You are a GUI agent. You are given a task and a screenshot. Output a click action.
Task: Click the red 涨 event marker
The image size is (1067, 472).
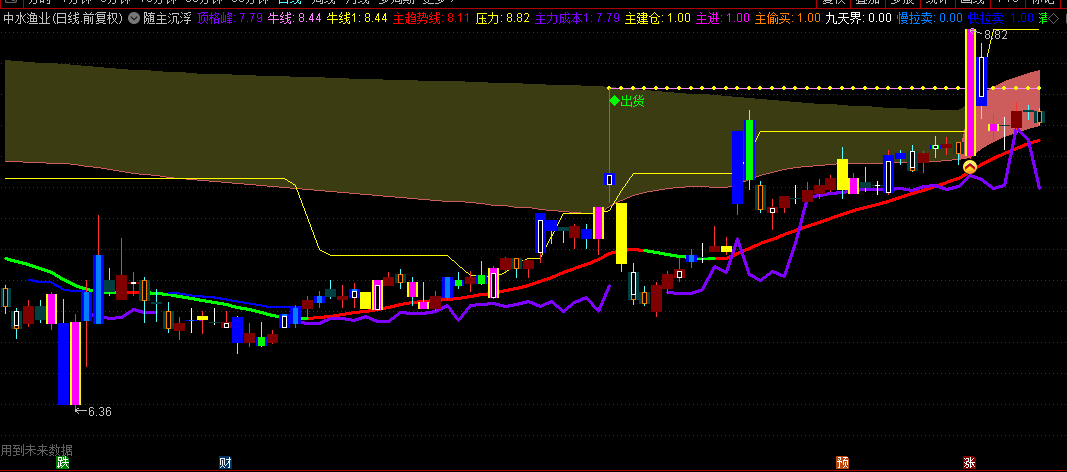pos(969,463)
